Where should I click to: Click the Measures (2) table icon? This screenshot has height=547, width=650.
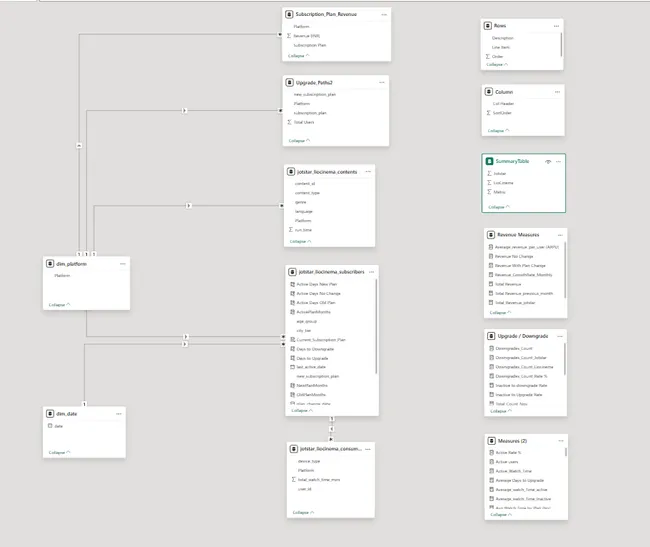click(x=492, y=441)
